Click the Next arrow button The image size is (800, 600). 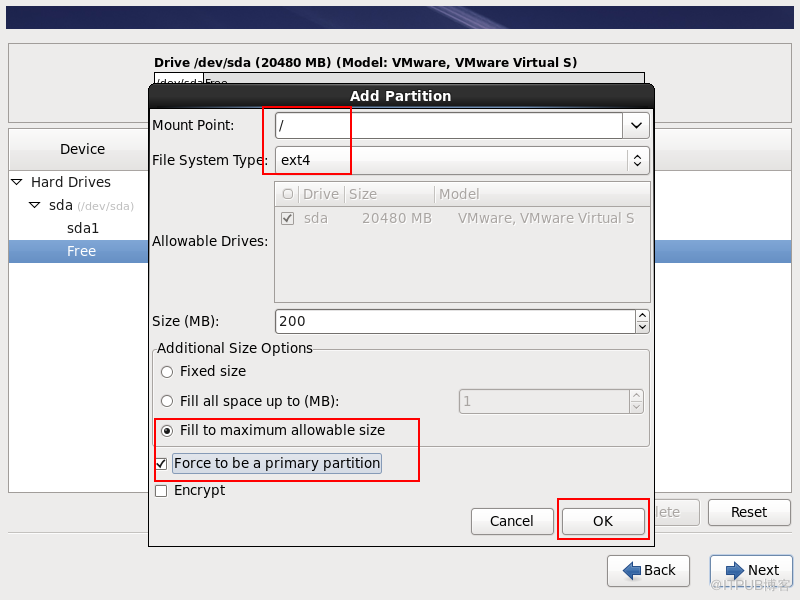pyautogui.click(x=751, y=570)
